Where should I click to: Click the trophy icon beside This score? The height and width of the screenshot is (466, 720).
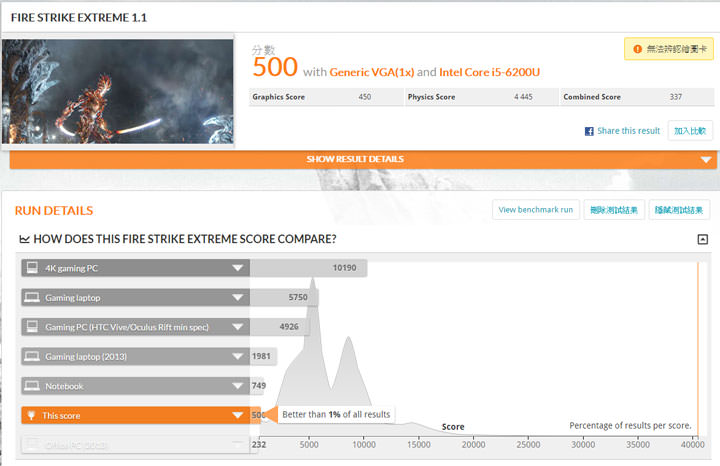point(32,415)
